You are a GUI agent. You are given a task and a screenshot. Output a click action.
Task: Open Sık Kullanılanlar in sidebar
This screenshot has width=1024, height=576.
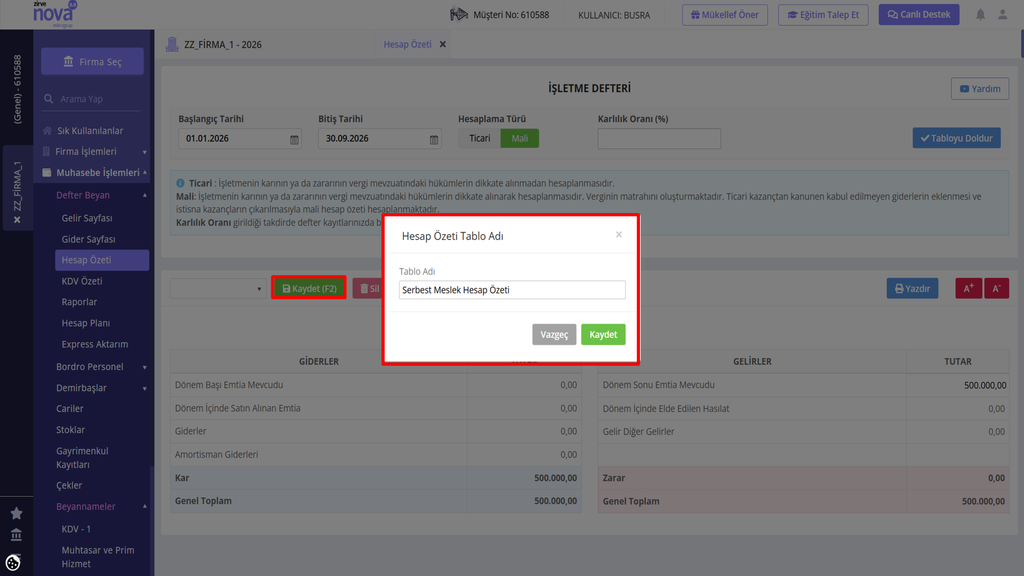coord(89,131)
